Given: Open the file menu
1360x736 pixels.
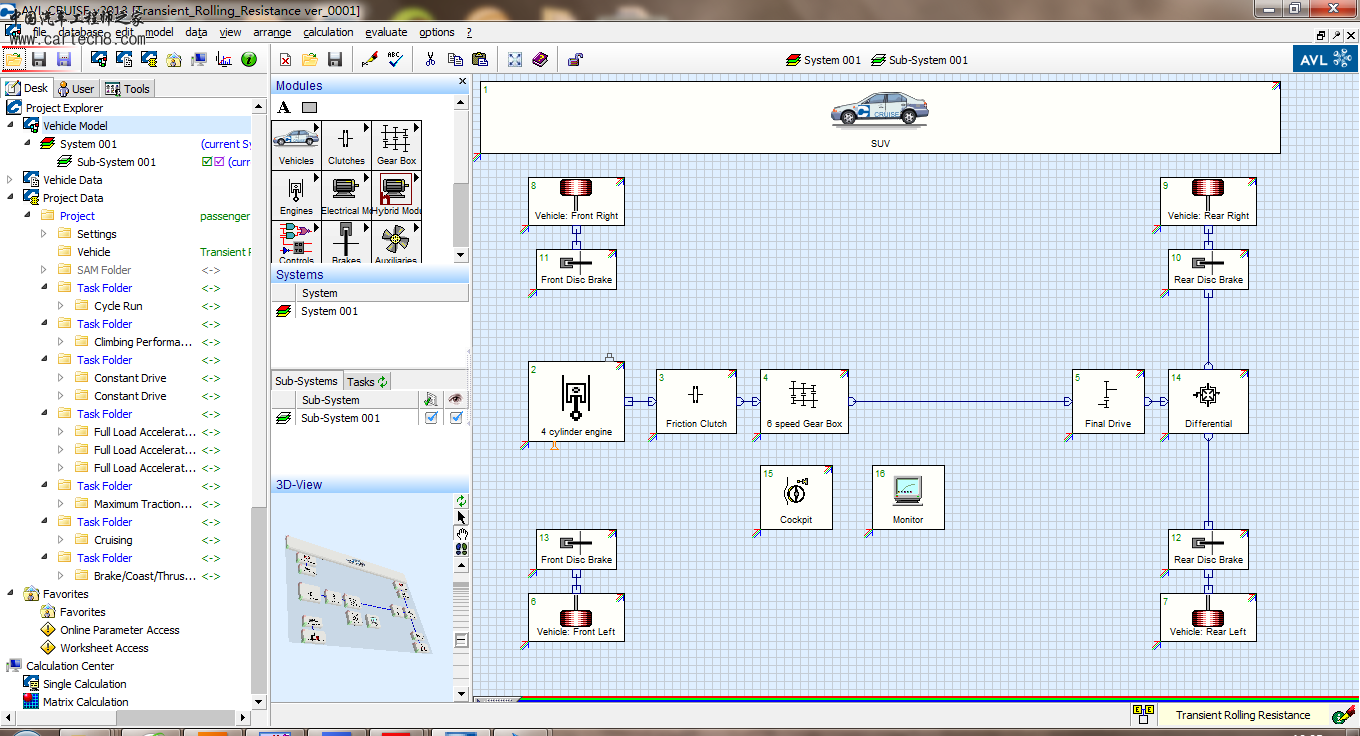Looking at the screenshot, I should [x=40, y=32].
